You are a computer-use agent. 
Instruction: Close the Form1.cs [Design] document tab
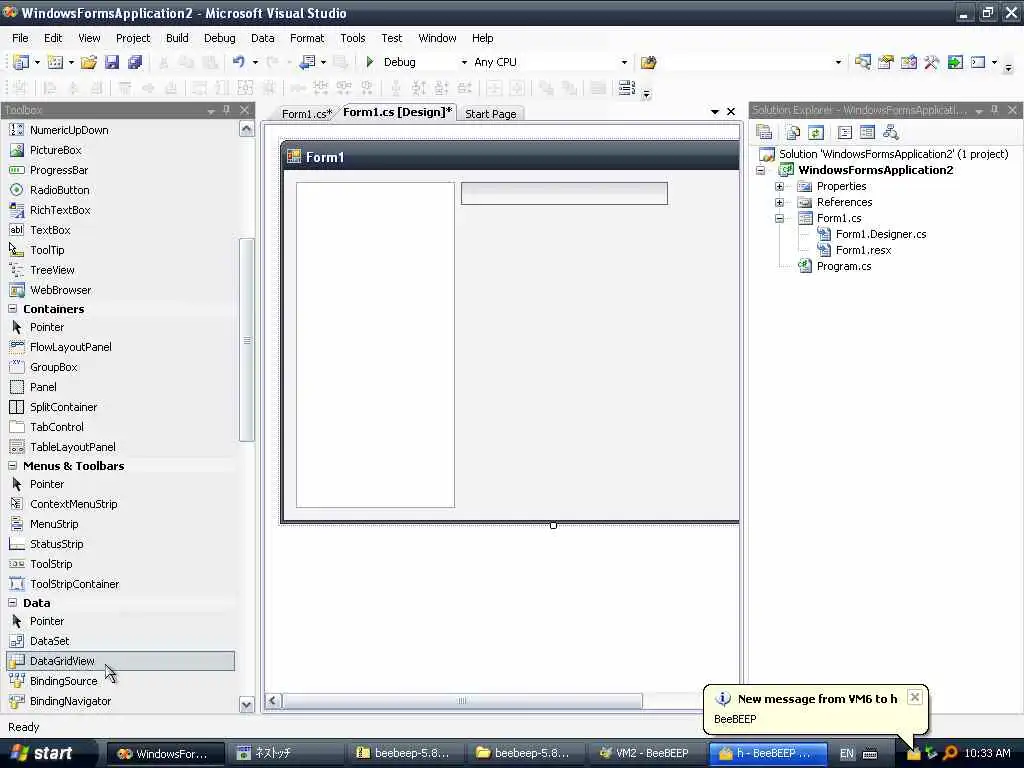(x=731, y=112)
